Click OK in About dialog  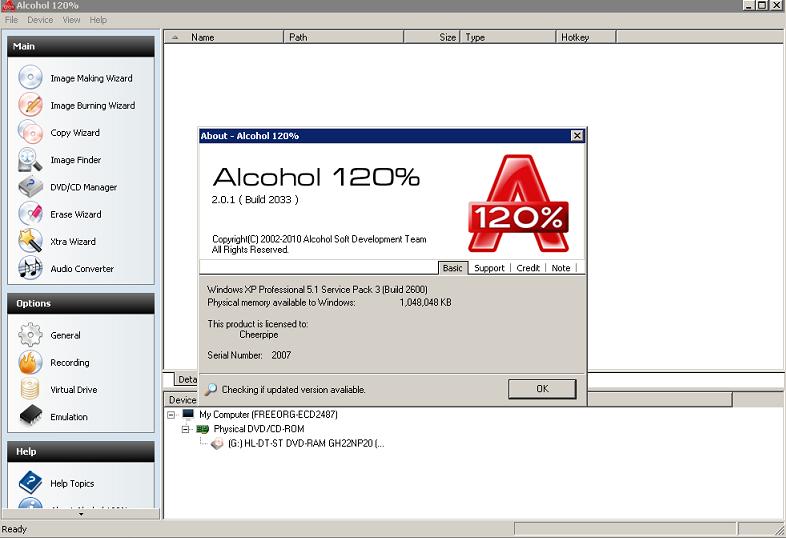(x=542, y=389)
